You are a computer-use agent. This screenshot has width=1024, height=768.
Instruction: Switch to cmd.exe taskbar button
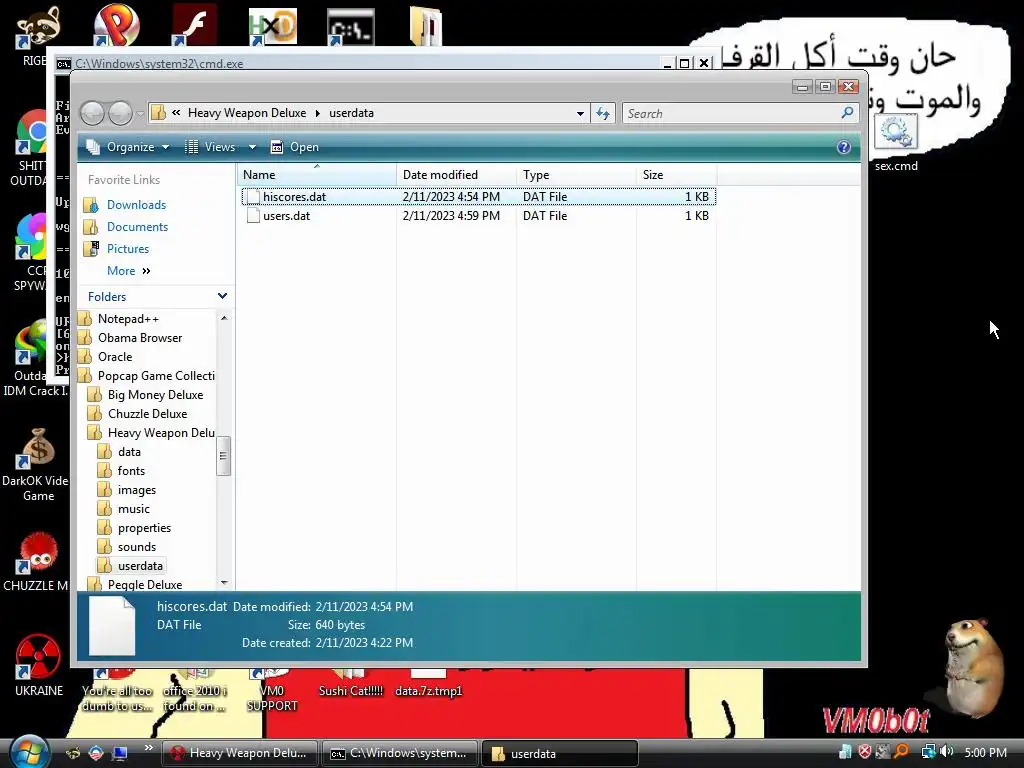[x=399, y=753]
